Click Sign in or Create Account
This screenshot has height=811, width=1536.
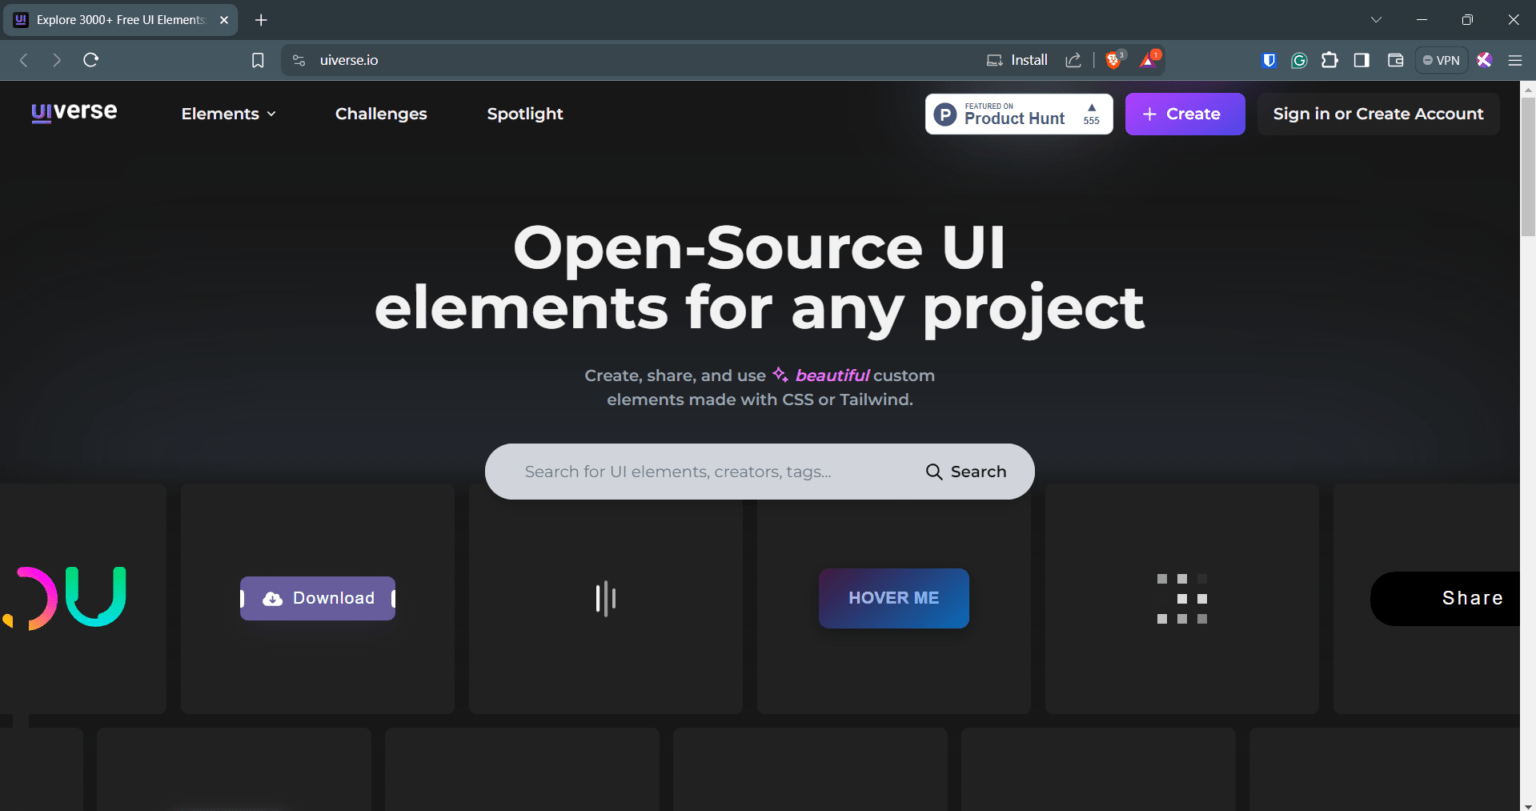1378,113
